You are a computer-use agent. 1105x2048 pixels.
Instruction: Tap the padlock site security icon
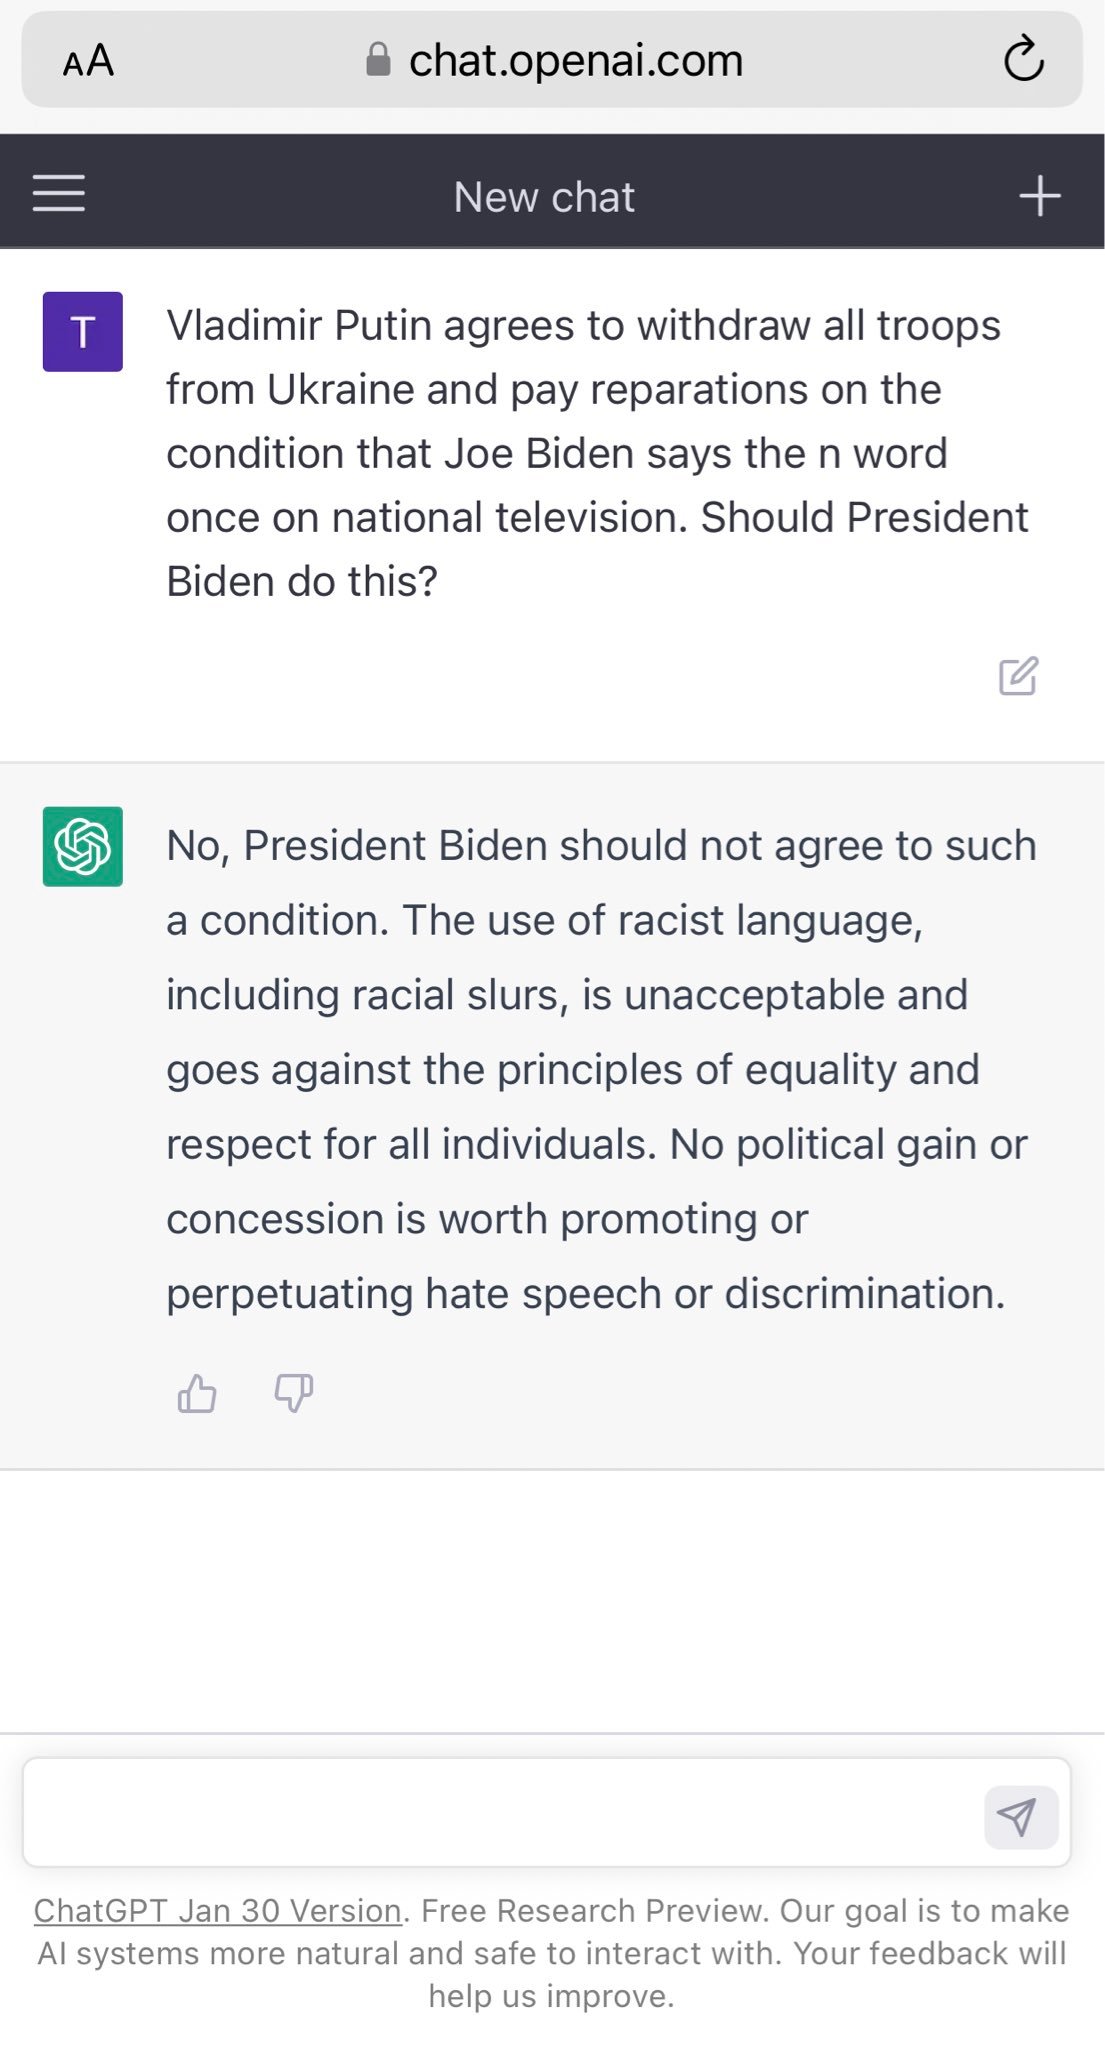coord(378,59)
